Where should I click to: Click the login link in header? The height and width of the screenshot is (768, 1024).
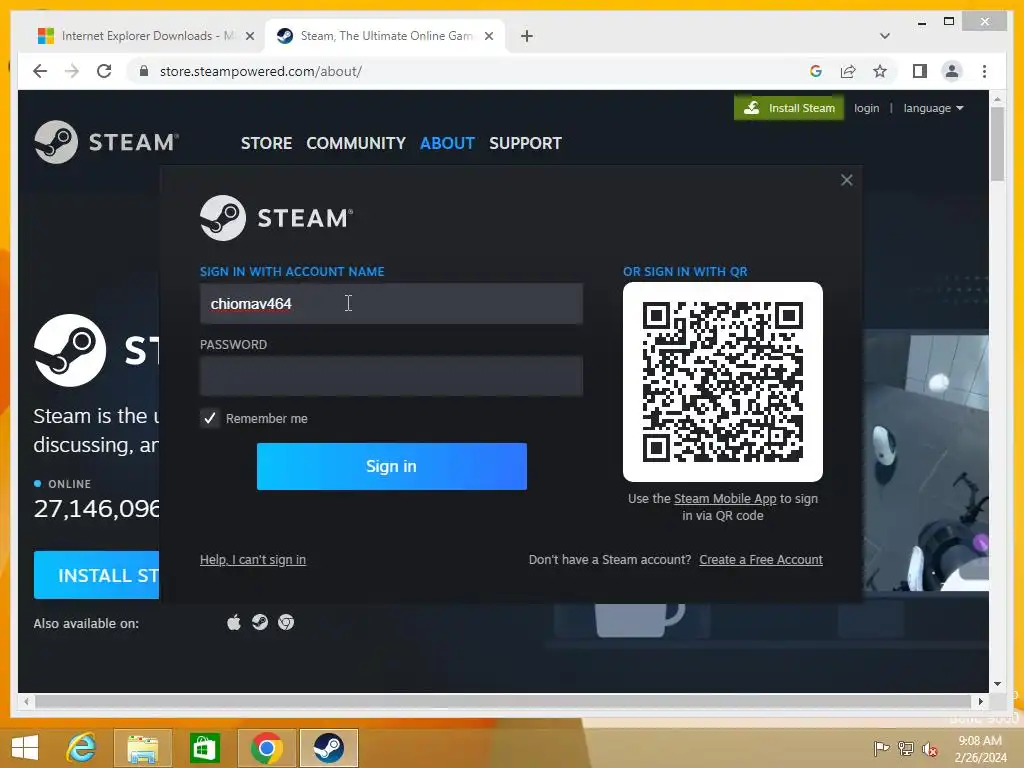867,108
